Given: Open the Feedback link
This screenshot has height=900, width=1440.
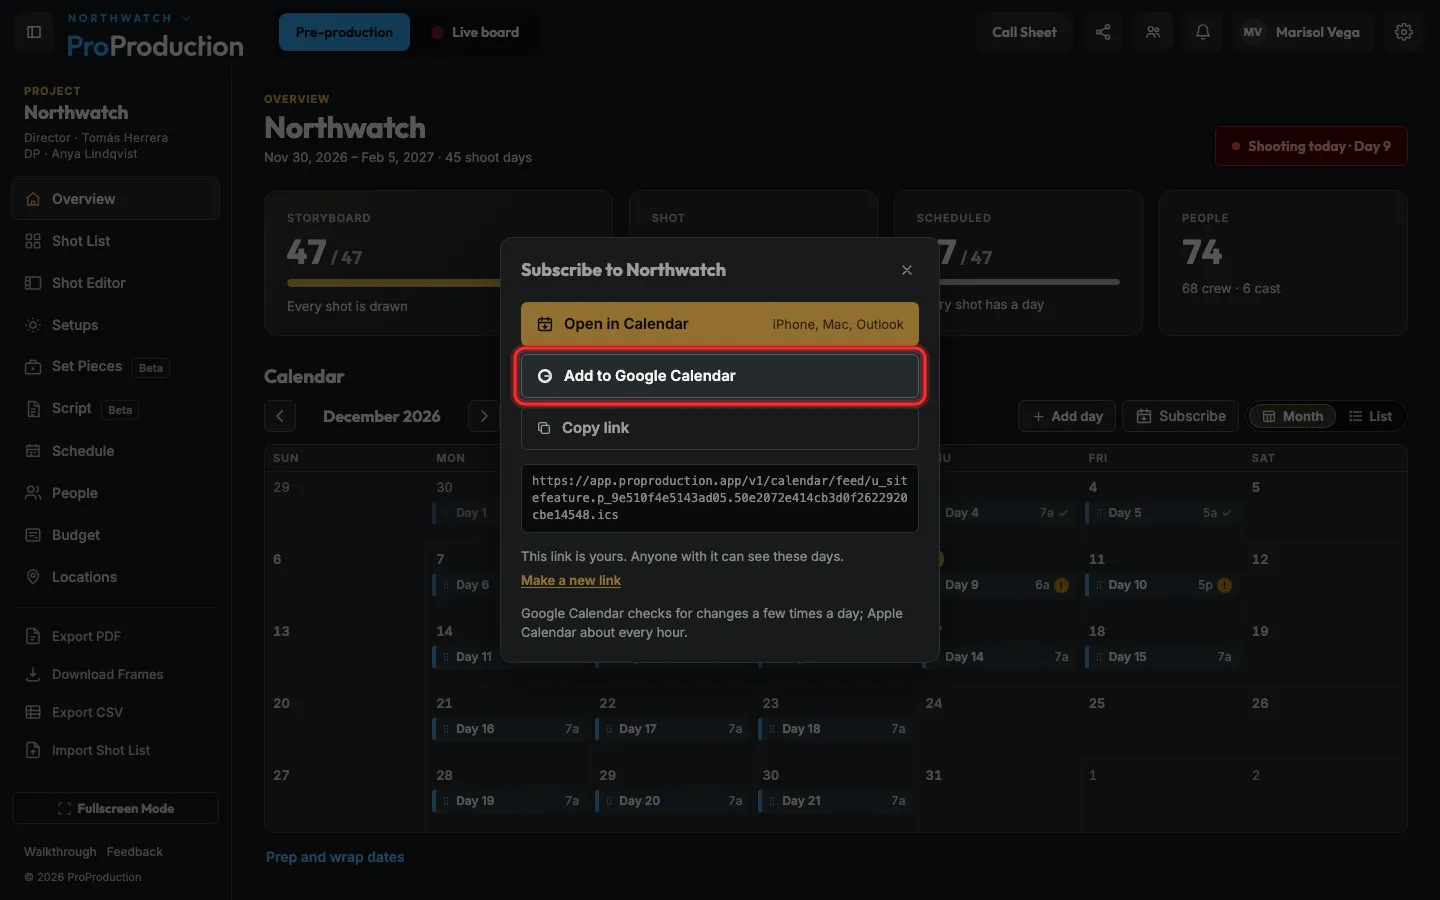Looking at the screenshot, I should pyautogui.click(x=134, y=852).
